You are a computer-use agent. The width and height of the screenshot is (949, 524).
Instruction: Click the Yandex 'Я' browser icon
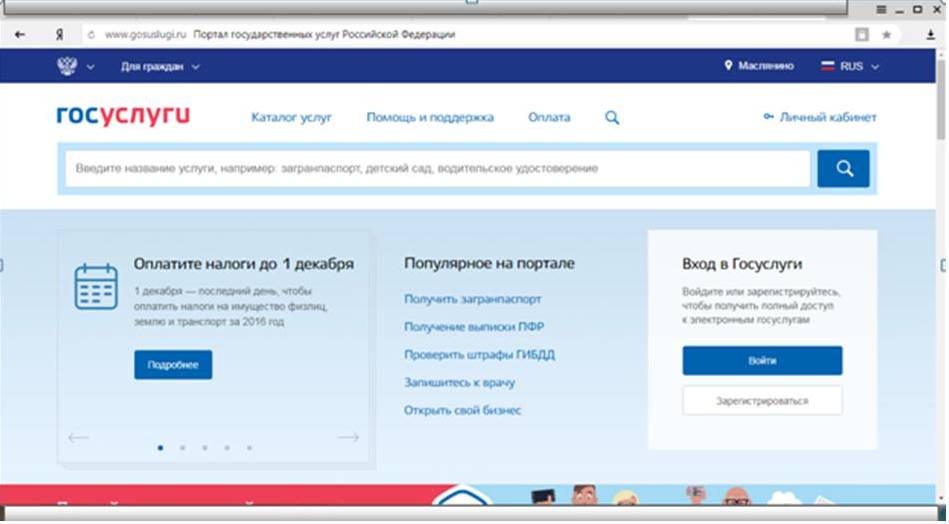click(60, 34)
